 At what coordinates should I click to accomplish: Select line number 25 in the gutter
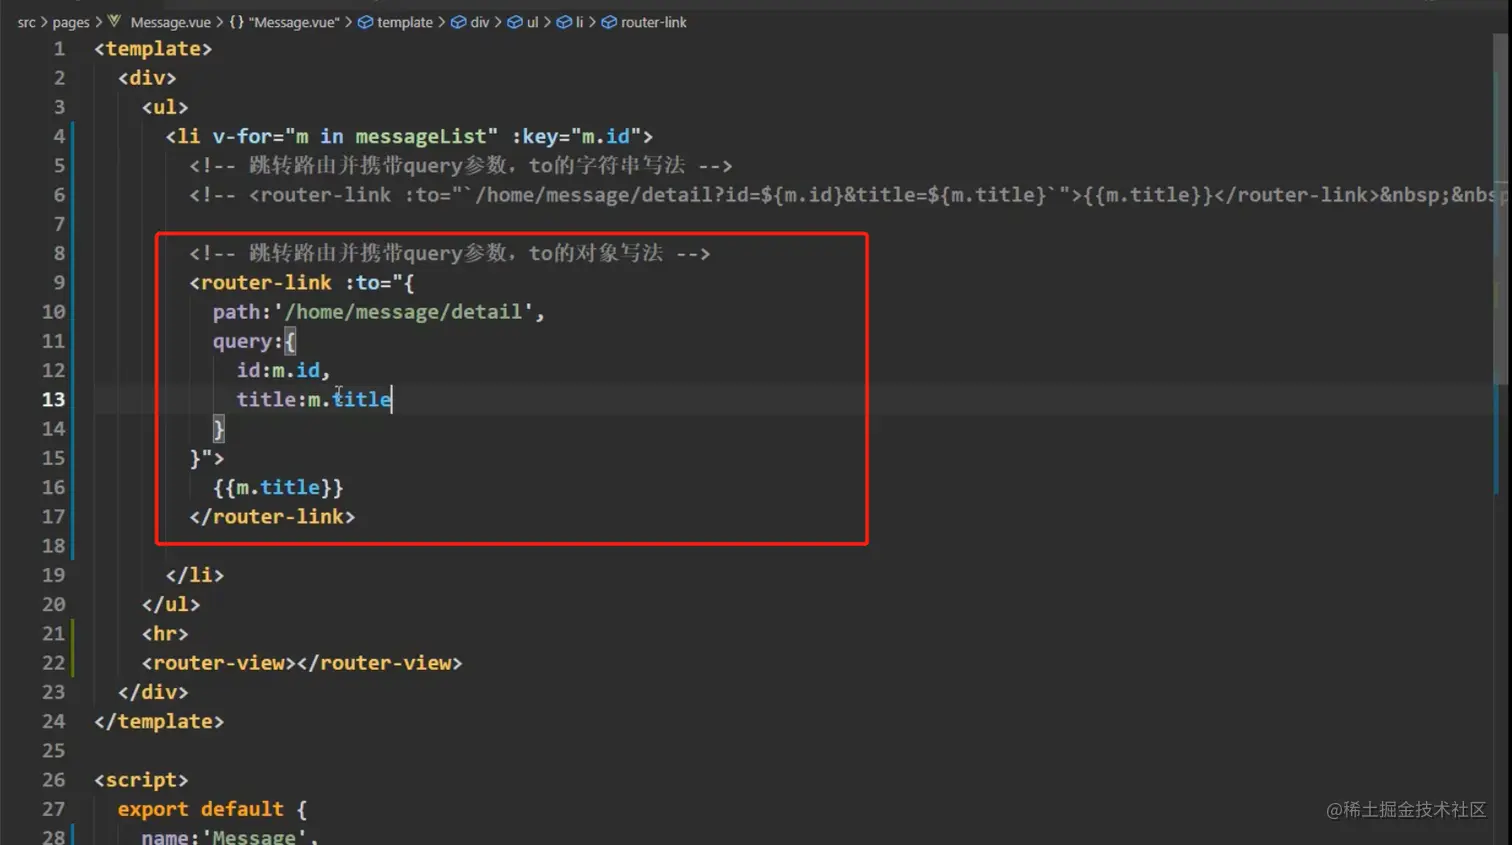pos(53,751)
